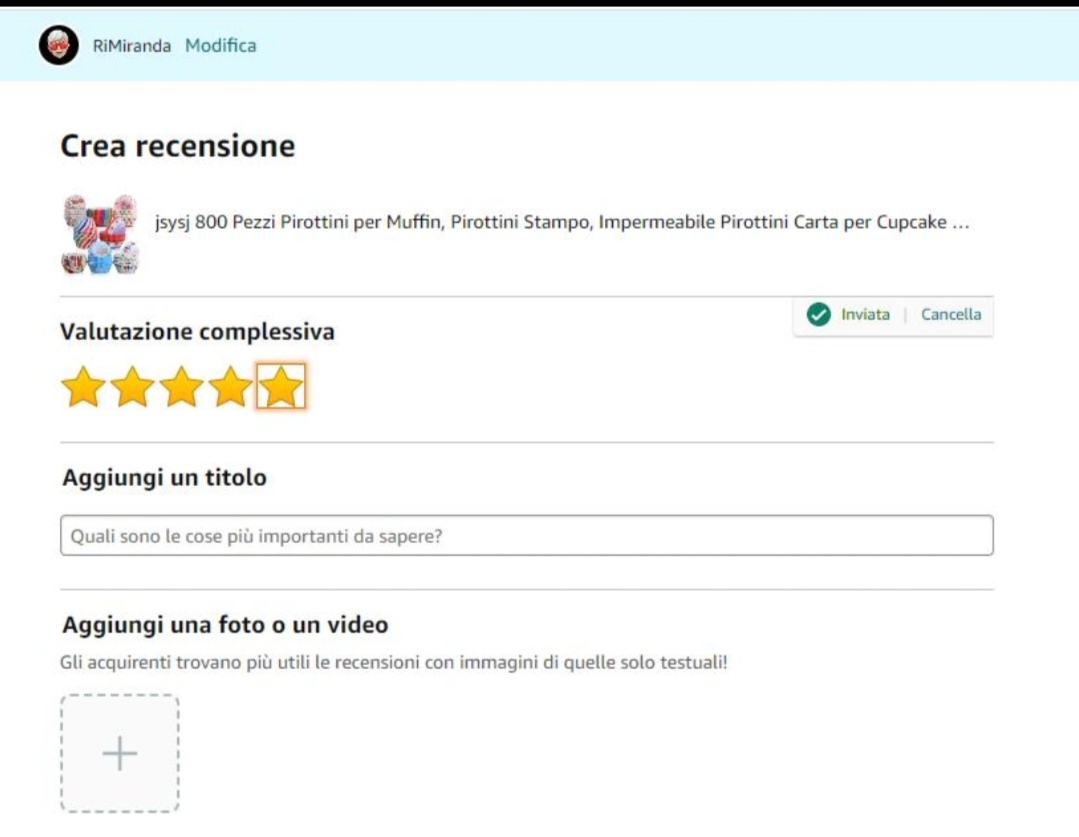Image resolution: width=1079 pixels, height=837 pixels.
Task: Choose the fourth star rating
Action: coord(231,387)
